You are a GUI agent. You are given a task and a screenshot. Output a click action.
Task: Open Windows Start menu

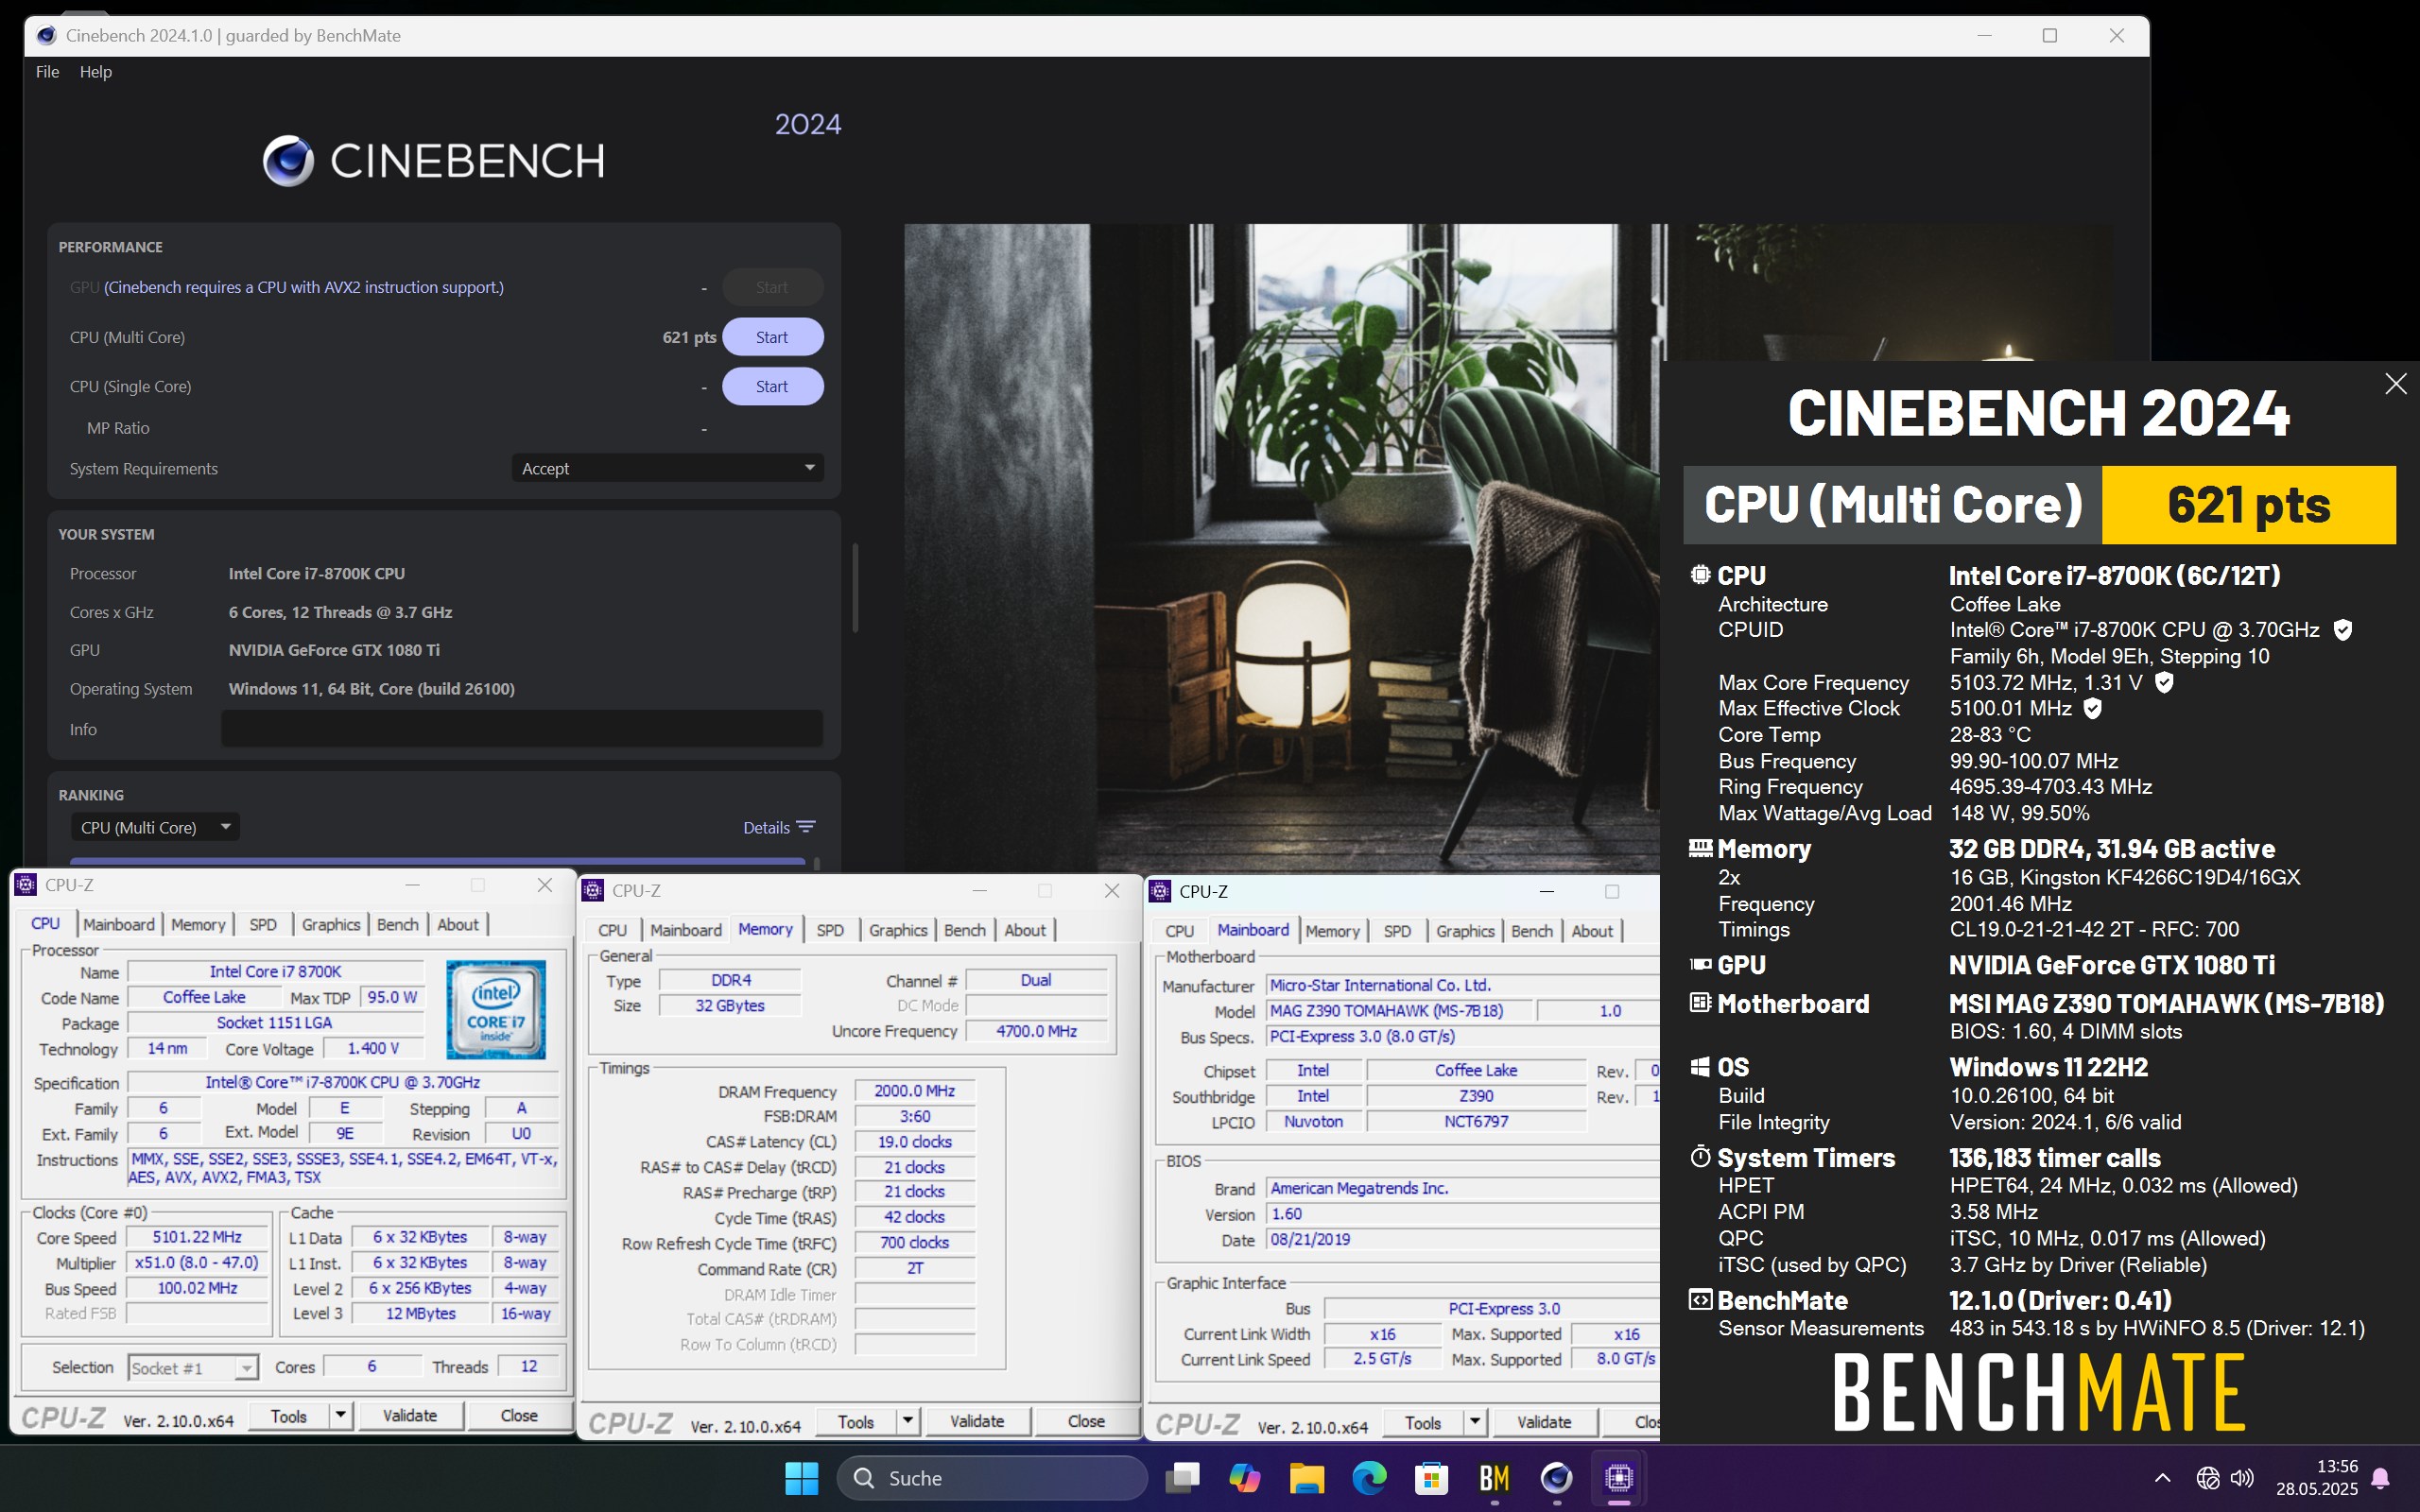click(801, 1477)
